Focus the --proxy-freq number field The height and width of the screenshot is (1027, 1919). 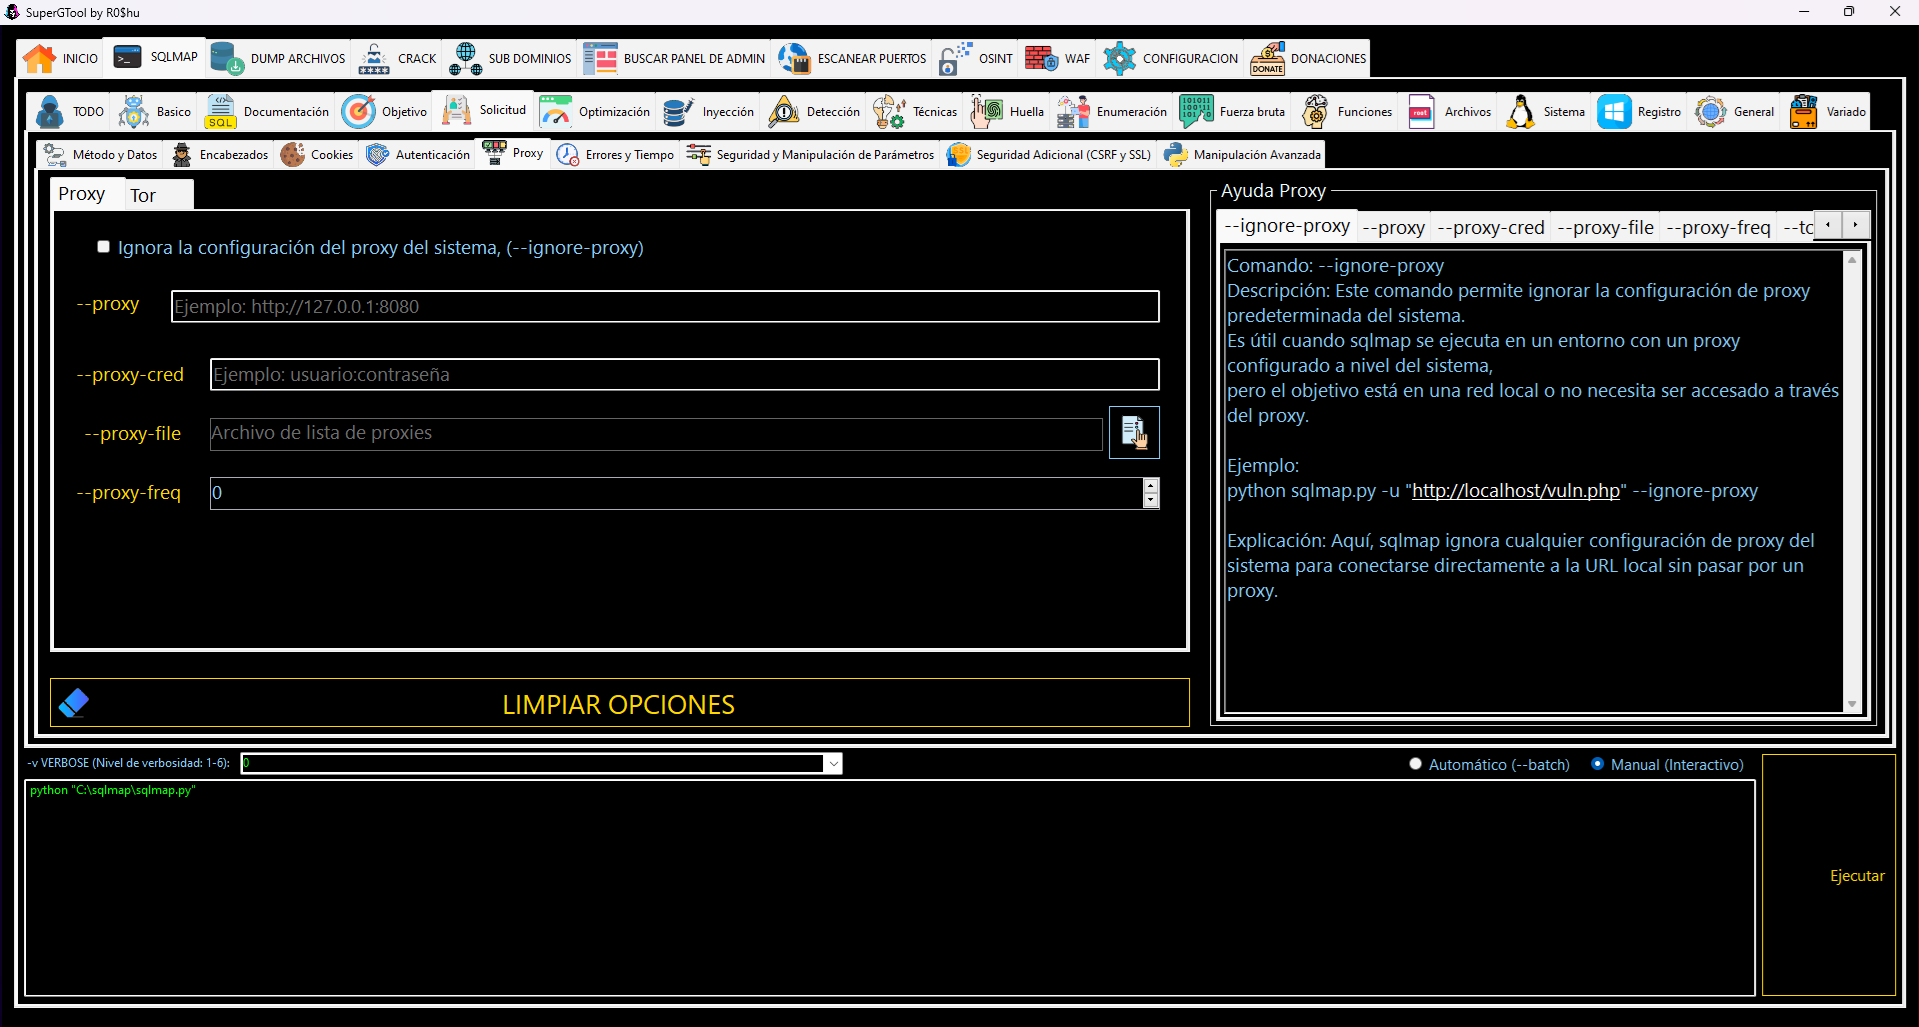point(676,493)
